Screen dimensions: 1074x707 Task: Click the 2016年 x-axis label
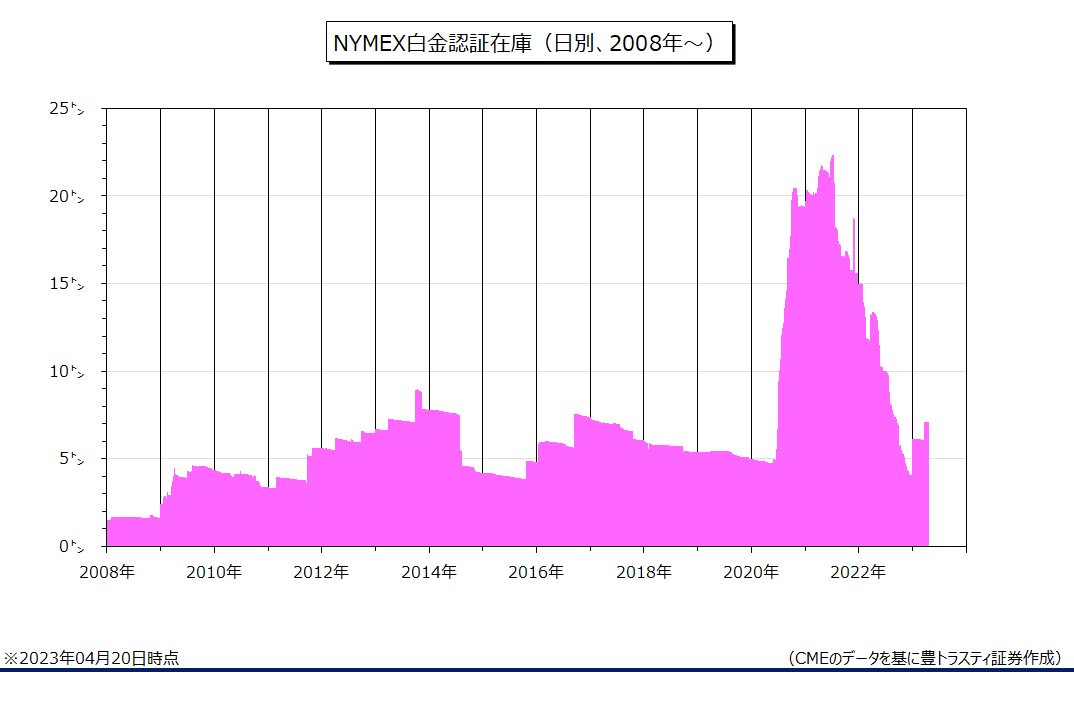pos(536,572)
